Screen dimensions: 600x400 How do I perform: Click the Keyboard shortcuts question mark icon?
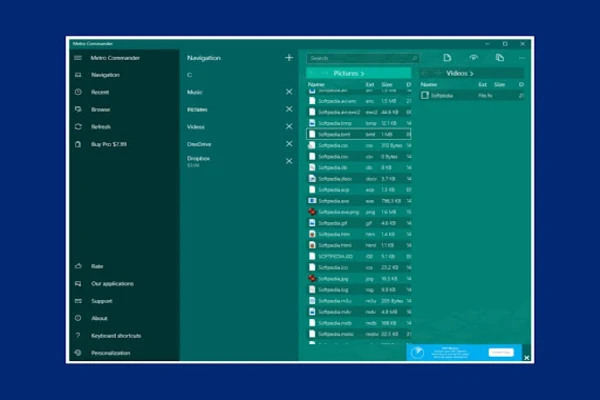pyautogui.click(x=78, y=335)
